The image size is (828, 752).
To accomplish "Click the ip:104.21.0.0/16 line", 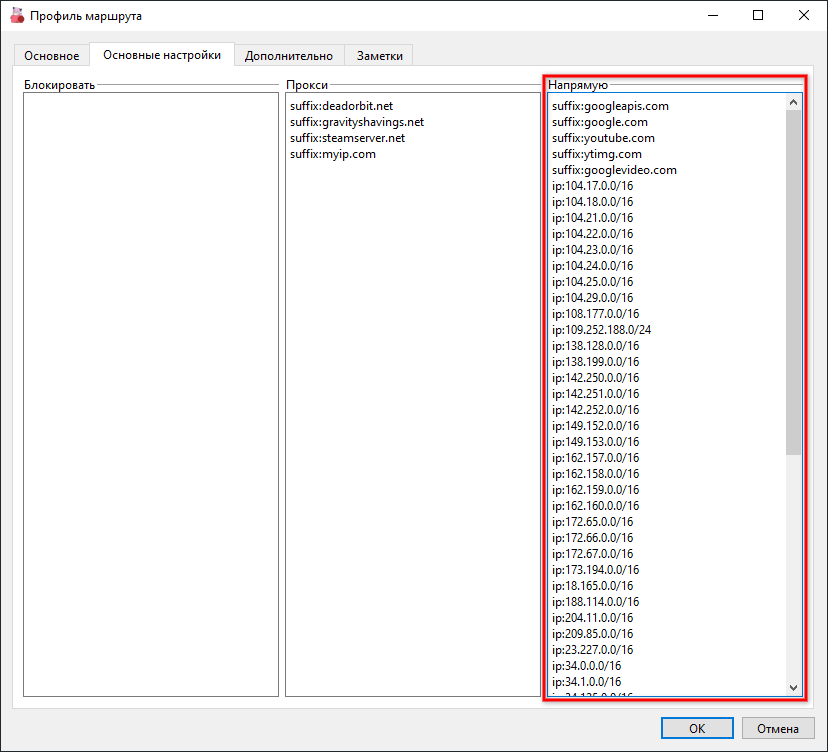I will pos(592,218).
